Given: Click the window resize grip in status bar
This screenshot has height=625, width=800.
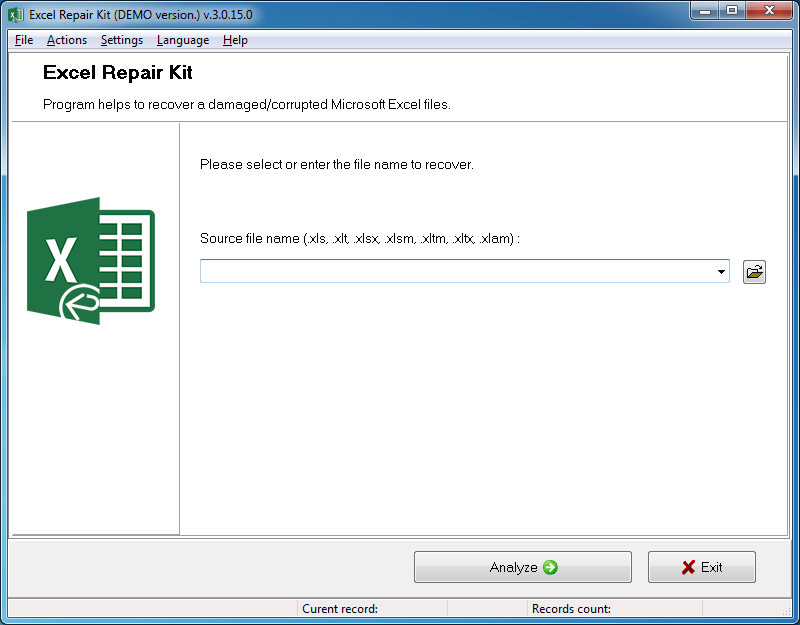Looking at the screenshot, I should (787, 610).
